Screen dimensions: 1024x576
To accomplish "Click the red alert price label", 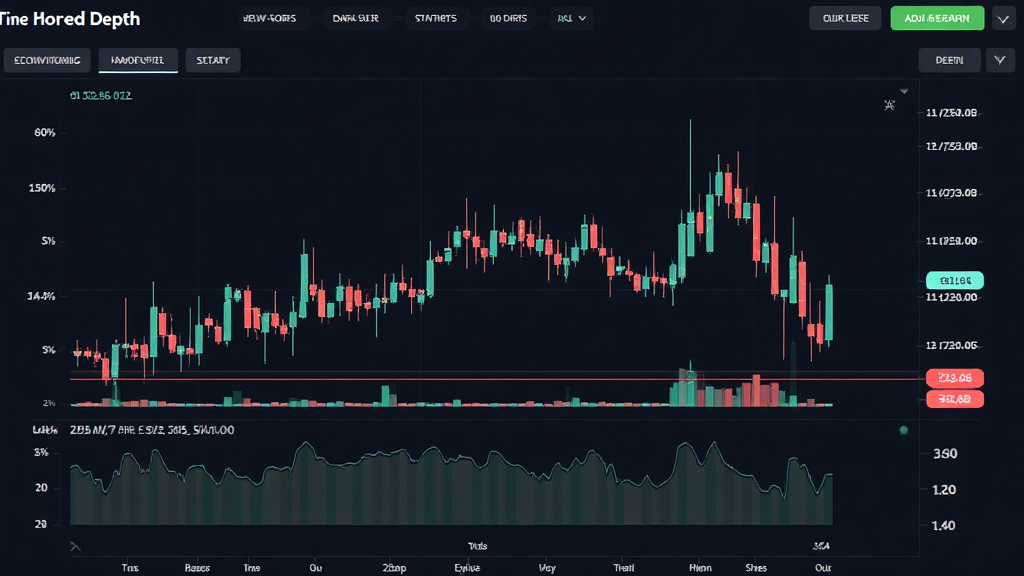I will click(x=953, y=377).
